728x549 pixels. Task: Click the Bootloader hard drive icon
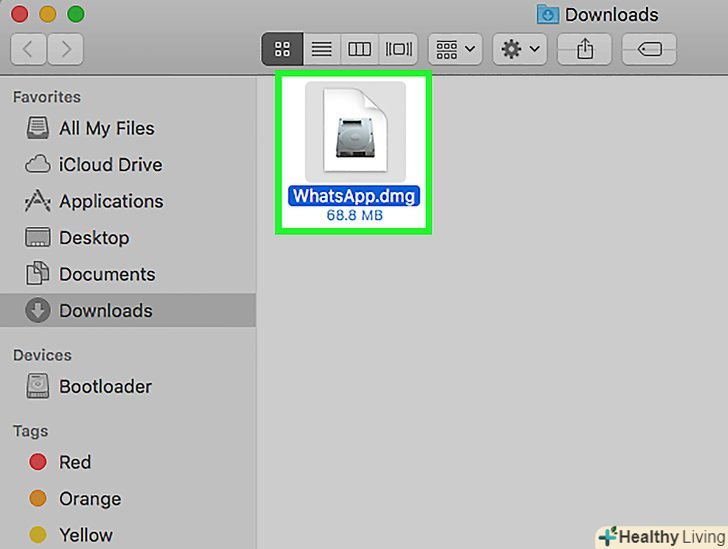pos(38,386)
